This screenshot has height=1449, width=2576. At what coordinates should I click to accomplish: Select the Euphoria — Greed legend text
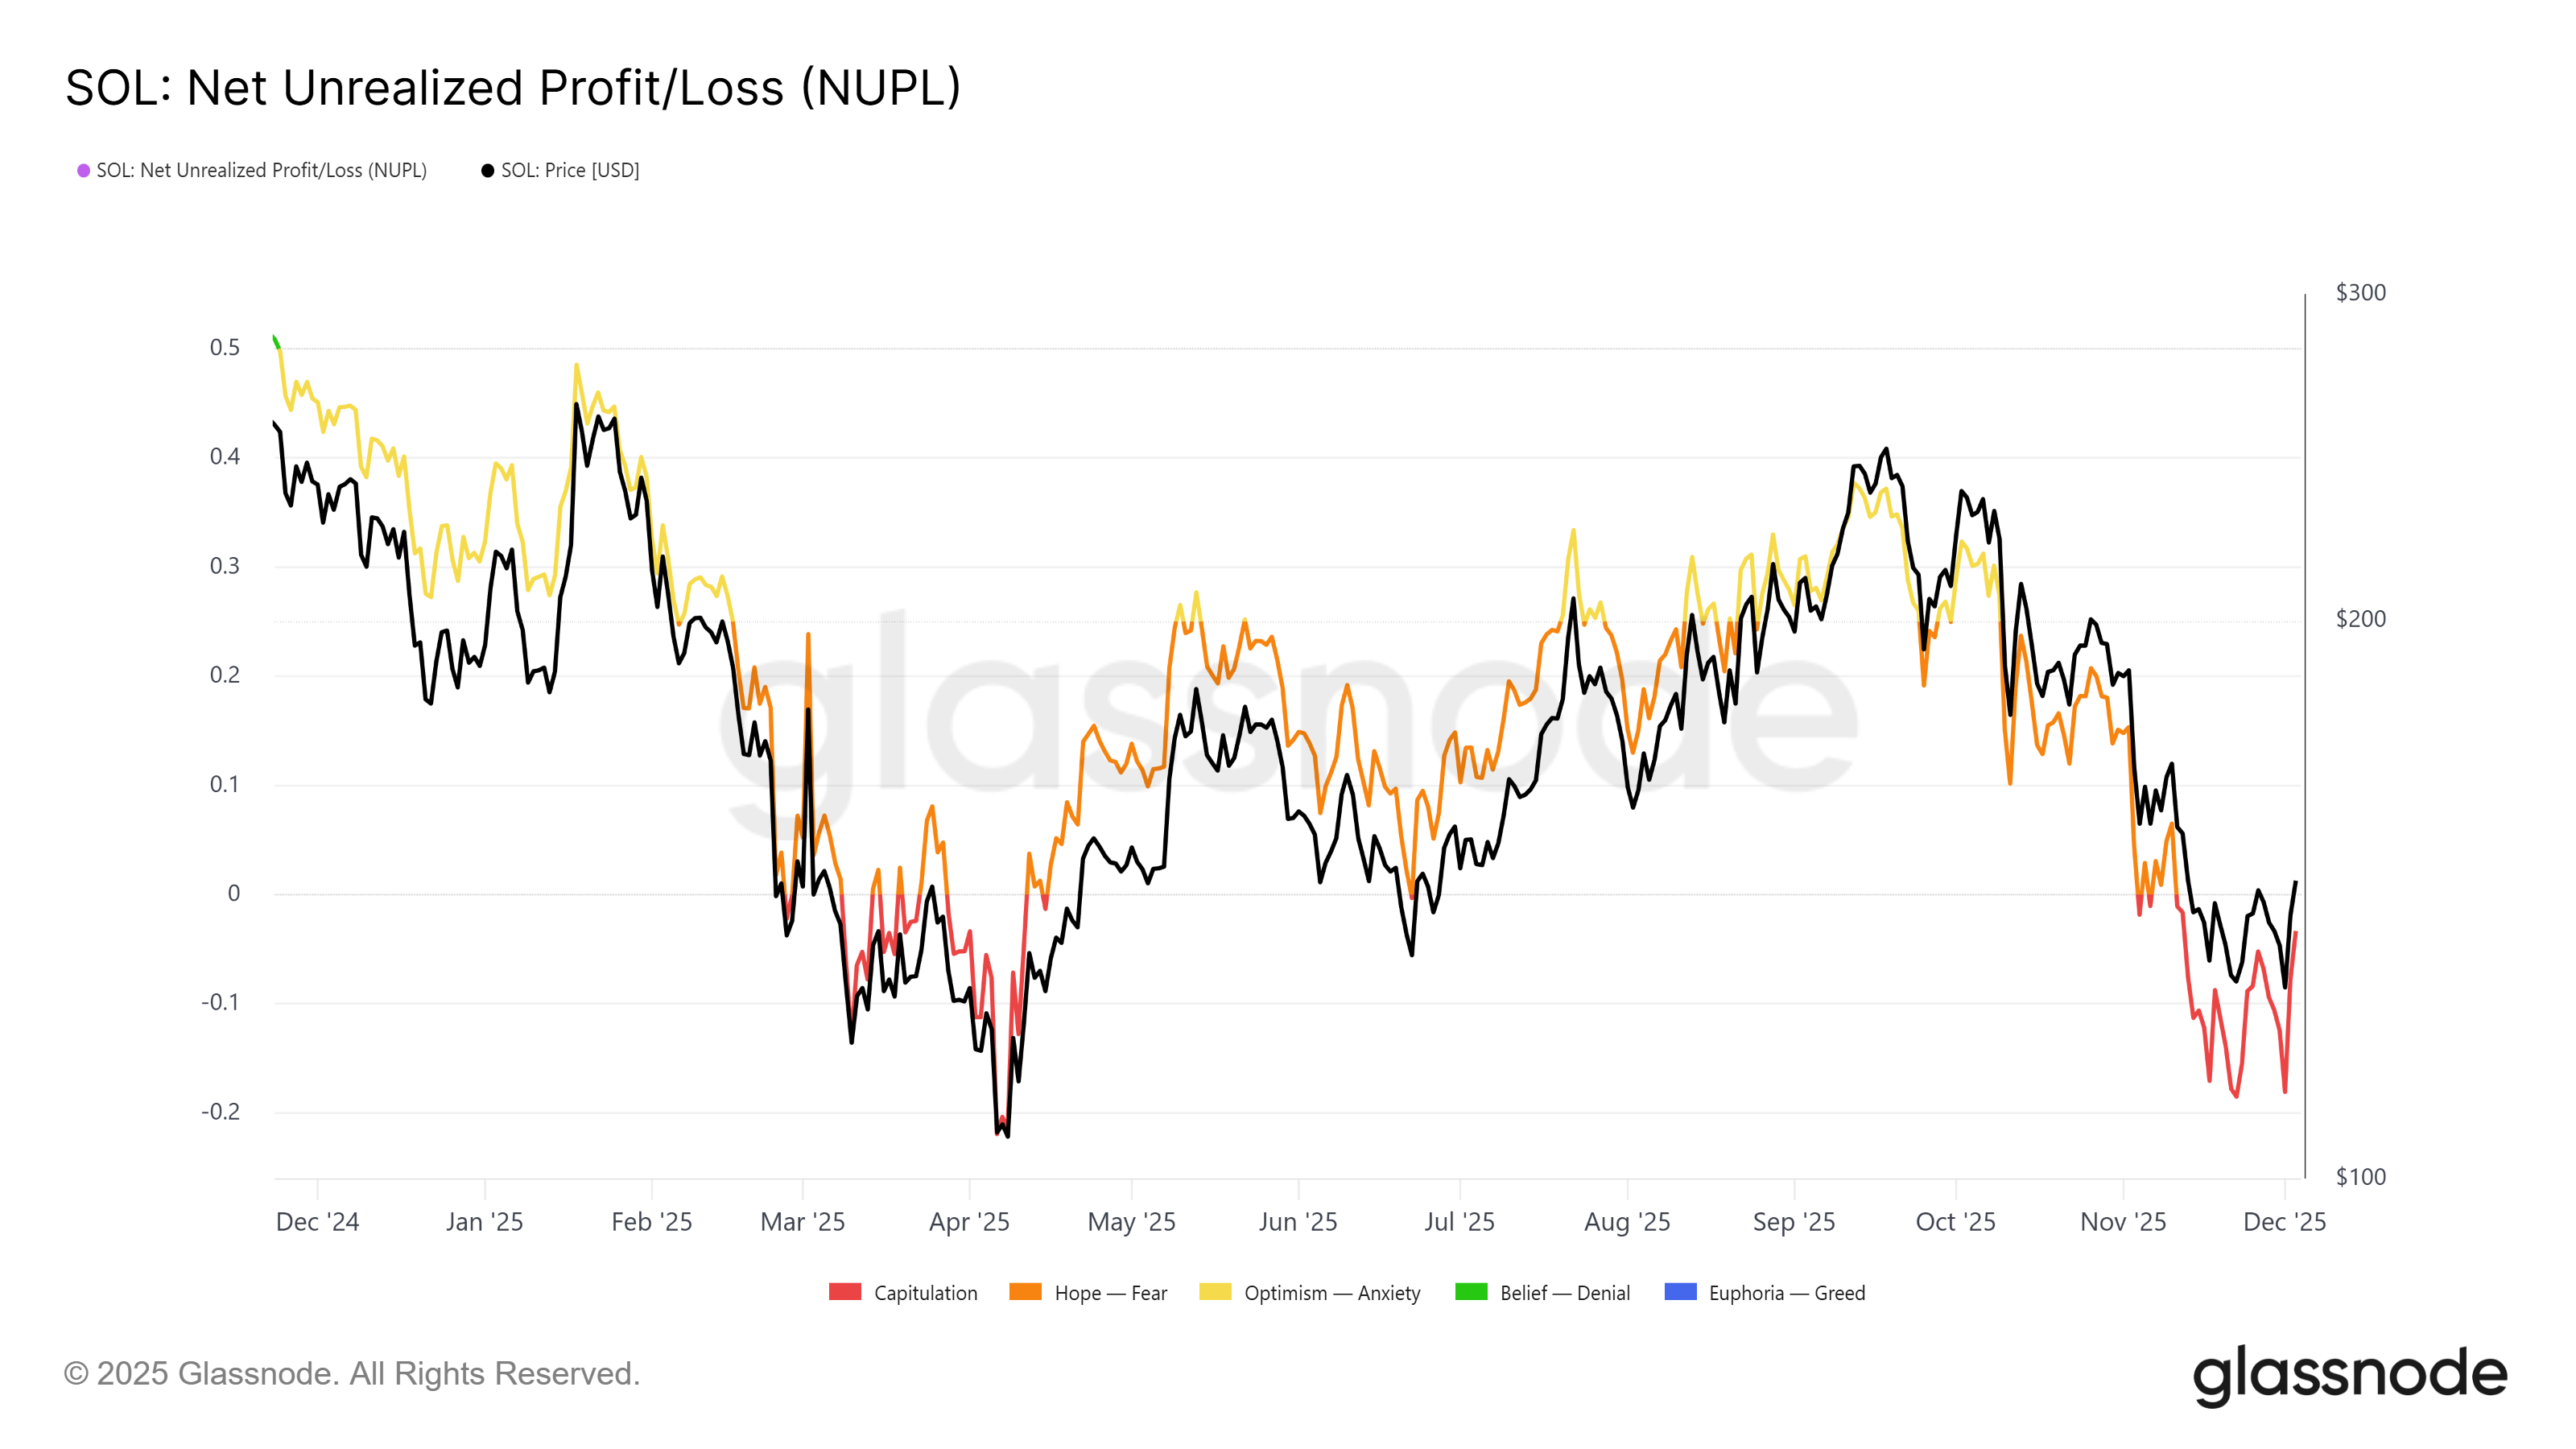pyautogui.click(x=1787, y=1293)
